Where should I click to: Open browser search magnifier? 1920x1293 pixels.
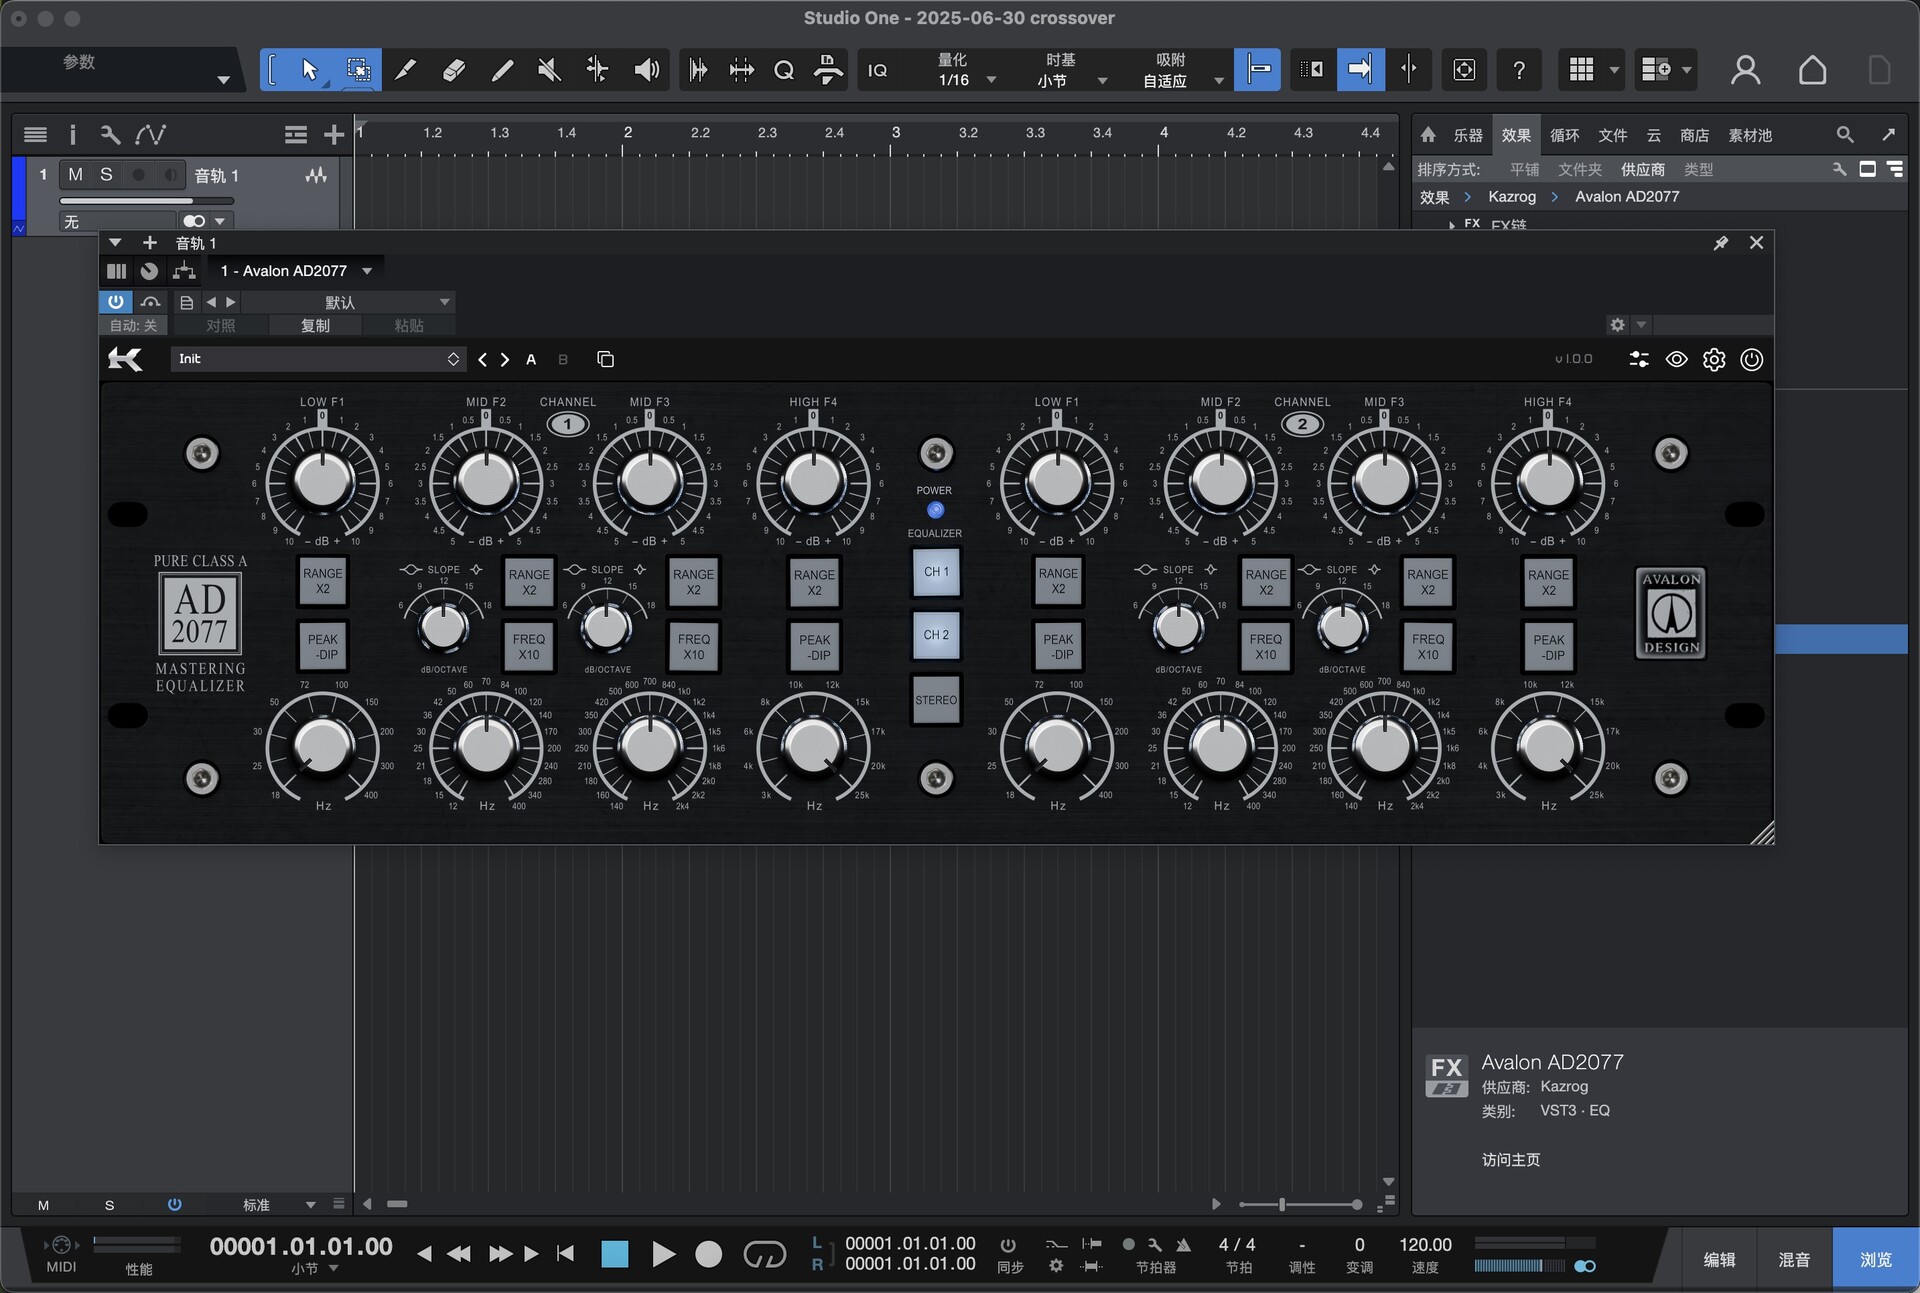(1845, 134)
